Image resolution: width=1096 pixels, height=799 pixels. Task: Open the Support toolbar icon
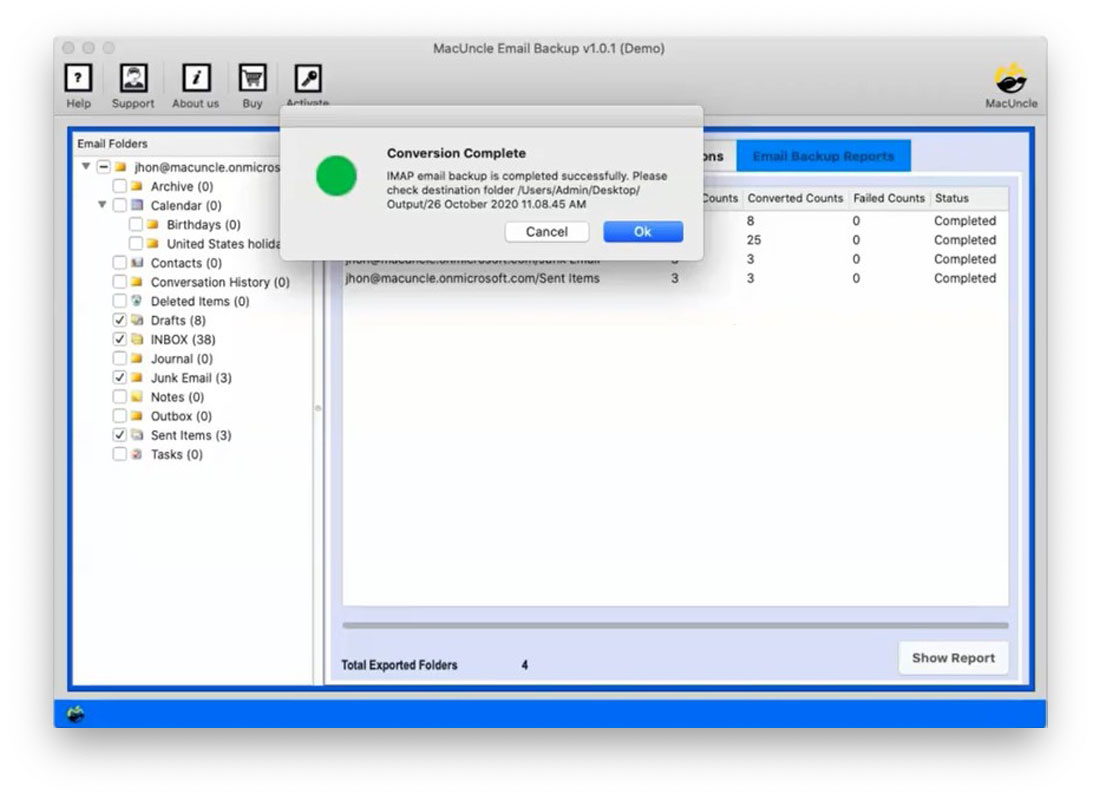point(133,78)
